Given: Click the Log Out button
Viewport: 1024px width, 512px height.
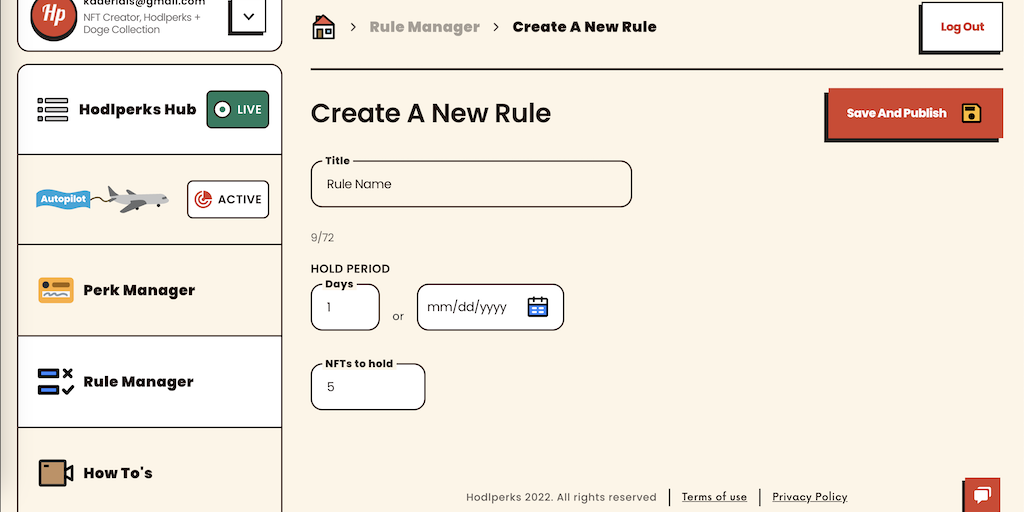Looking at the screenshot, I should pyautogui.click(x=962, y=27).
